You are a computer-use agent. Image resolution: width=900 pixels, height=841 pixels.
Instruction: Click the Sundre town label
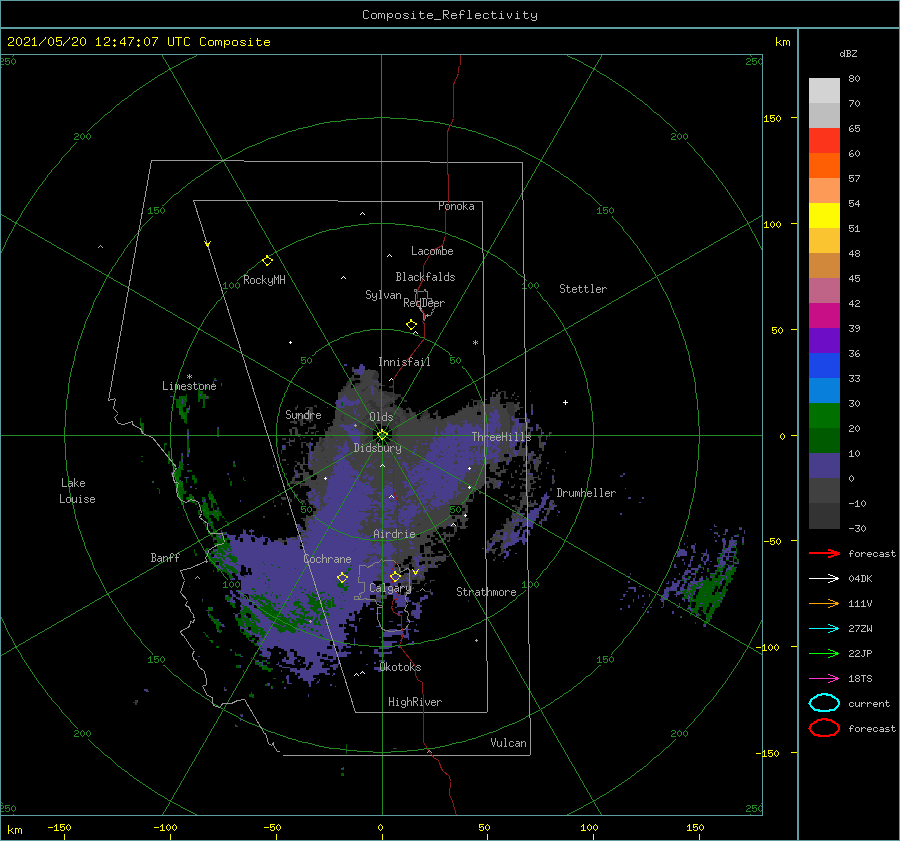click(x=303, y=414)
